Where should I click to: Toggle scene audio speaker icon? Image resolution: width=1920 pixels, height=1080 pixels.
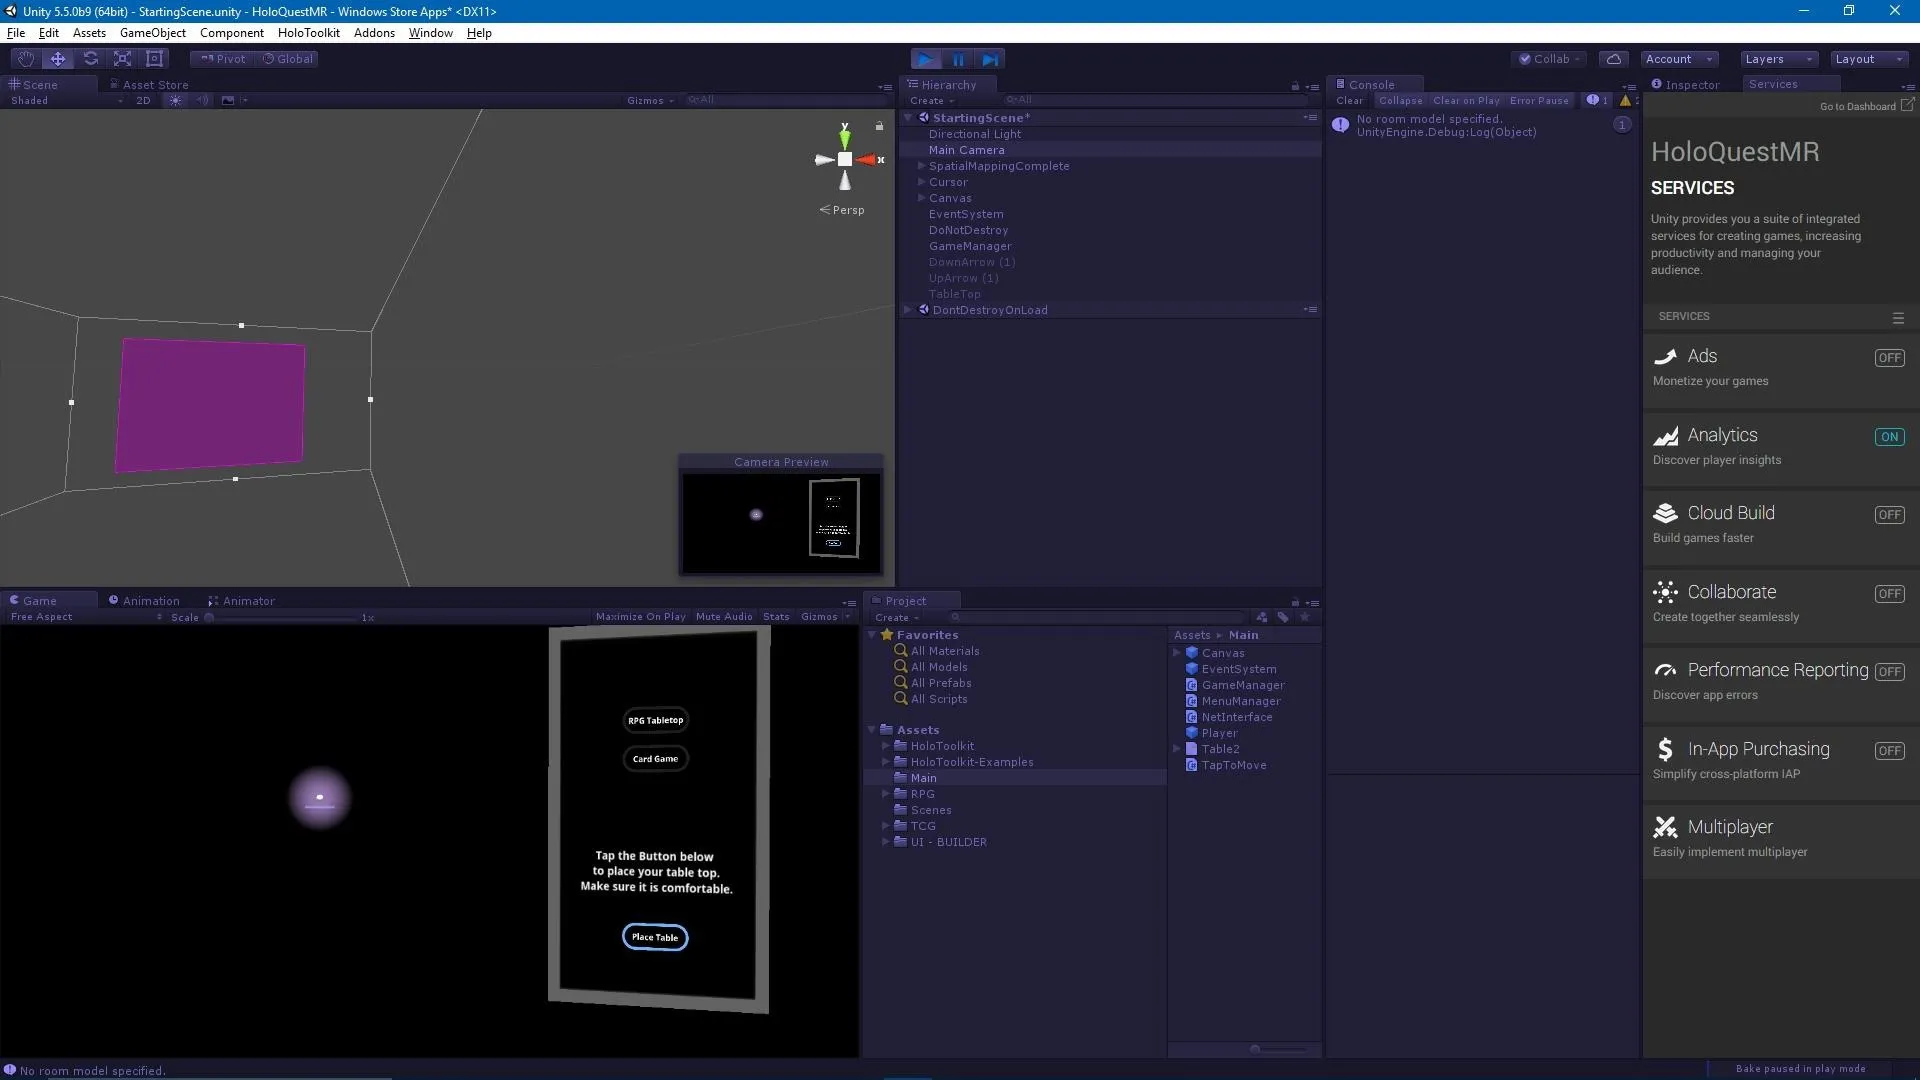pos(203,100)
